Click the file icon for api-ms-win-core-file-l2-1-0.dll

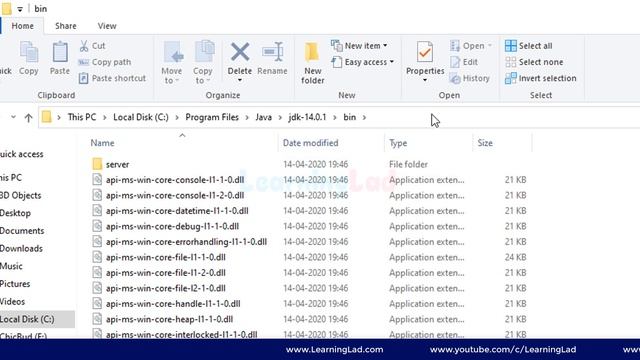coord(97,288)
